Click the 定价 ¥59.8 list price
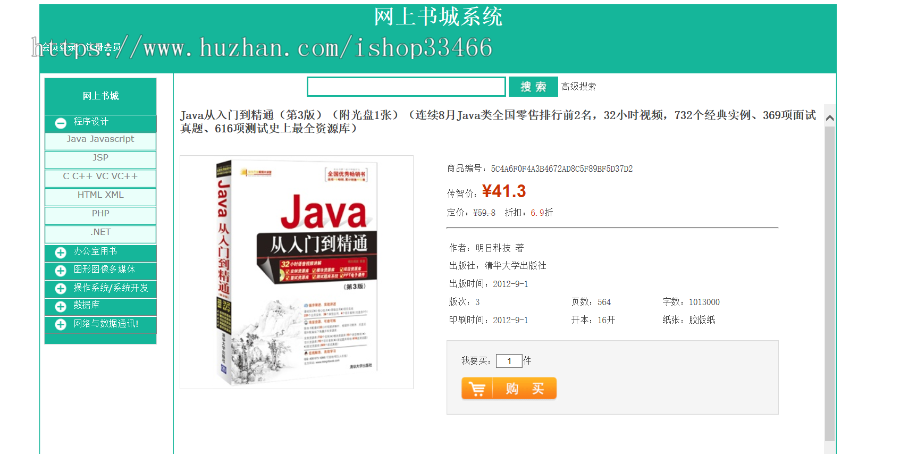Image resolution: width=900 pixels, height=454 pixels. (x=471, y=212)
